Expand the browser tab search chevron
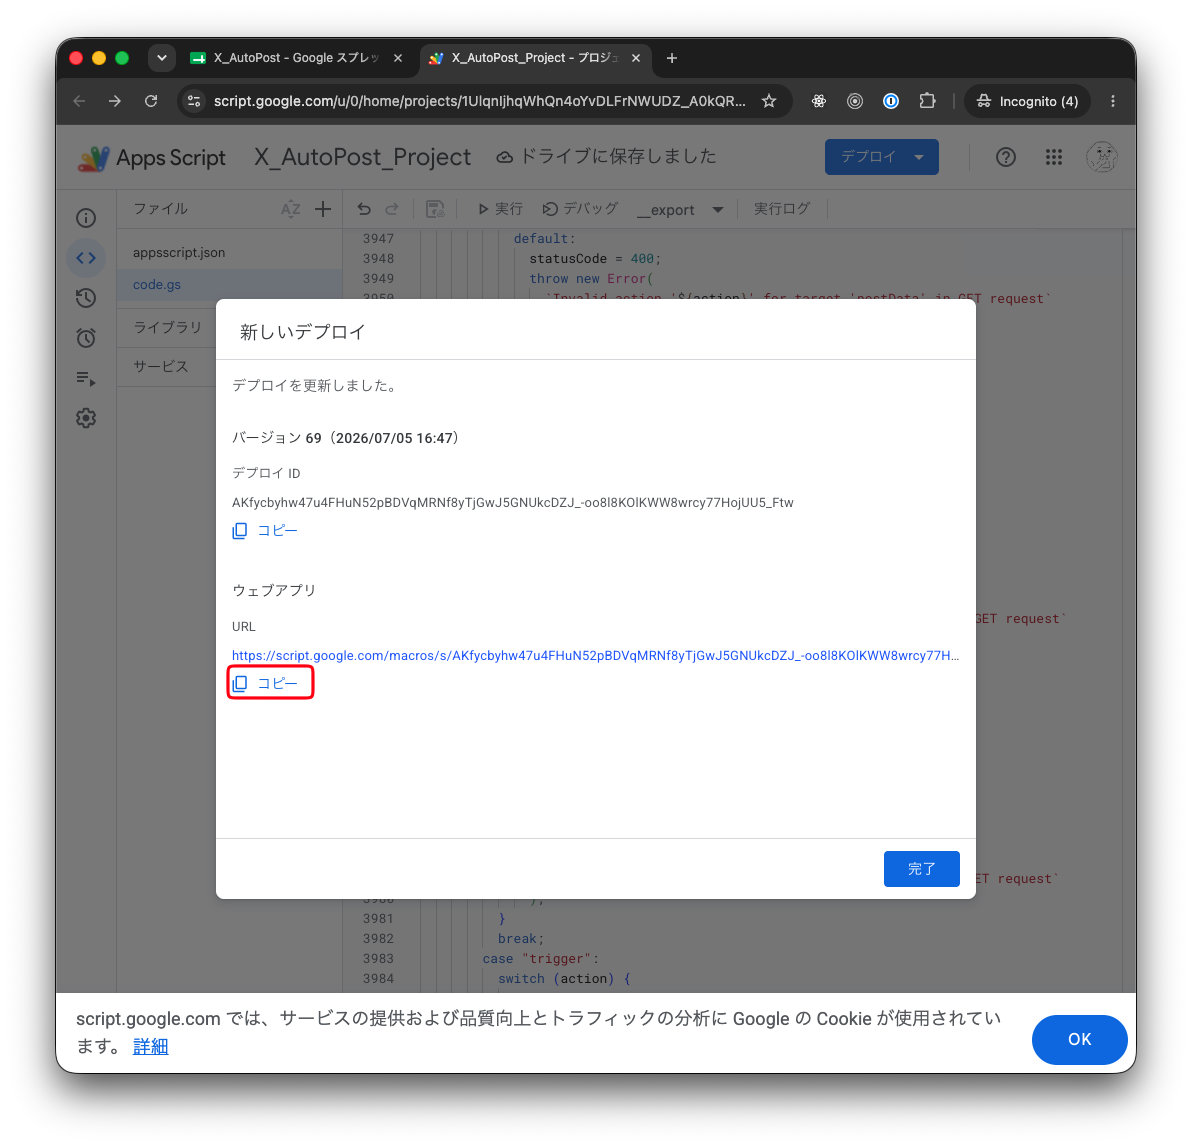The image size is (1192, 1147). coord(162,58)
